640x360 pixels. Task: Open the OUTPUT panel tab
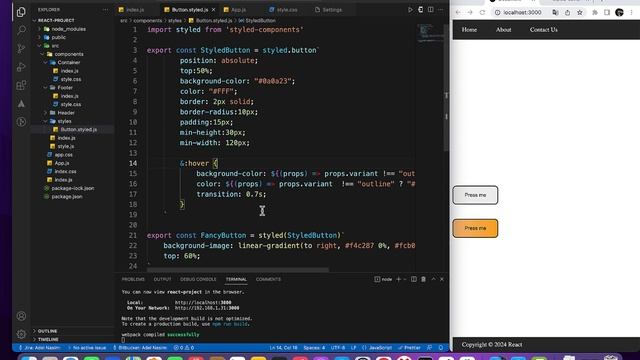pos(162,279)
